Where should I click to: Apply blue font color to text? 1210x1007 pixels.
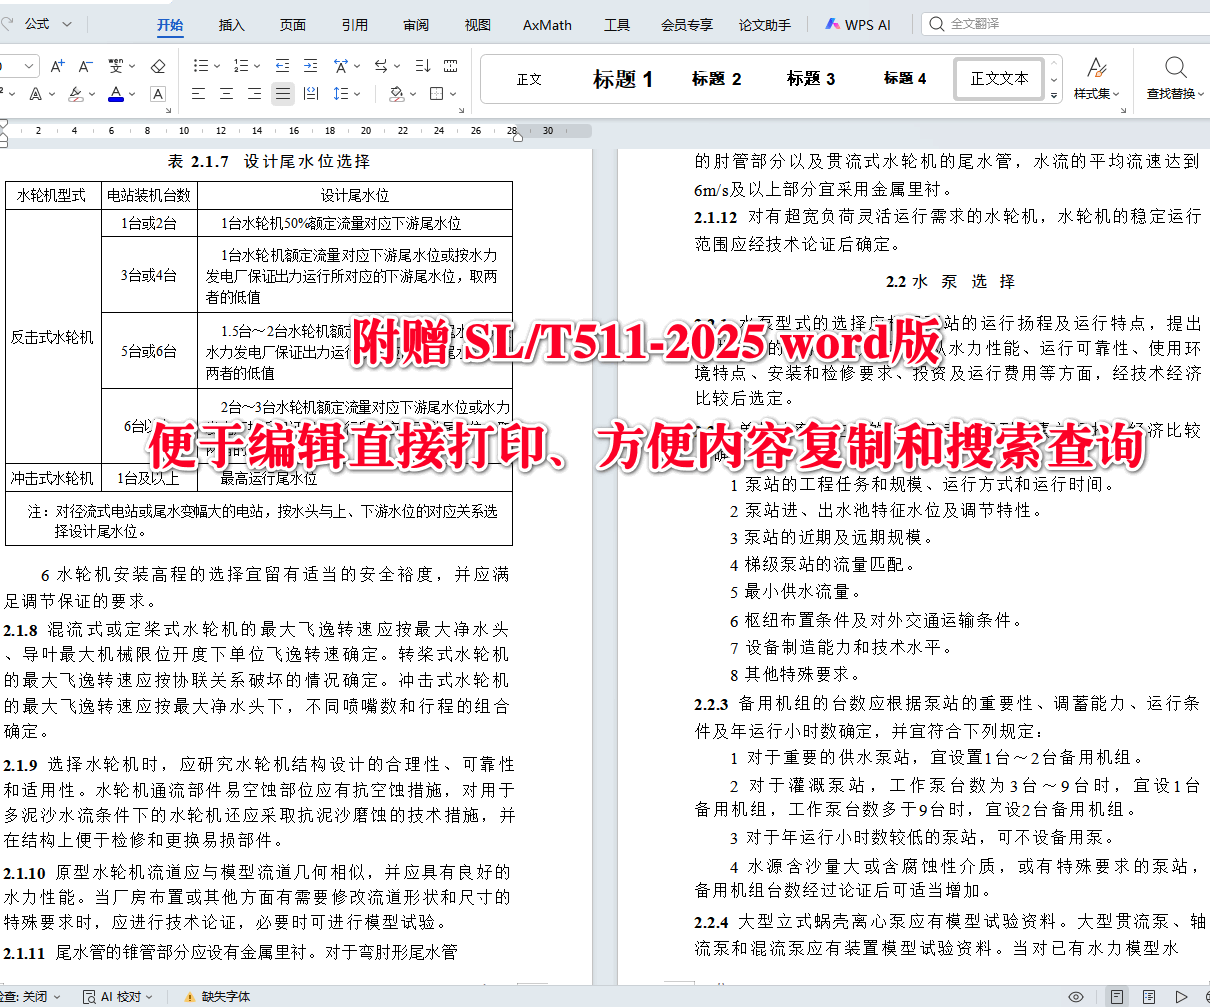(x=116, y=94)
